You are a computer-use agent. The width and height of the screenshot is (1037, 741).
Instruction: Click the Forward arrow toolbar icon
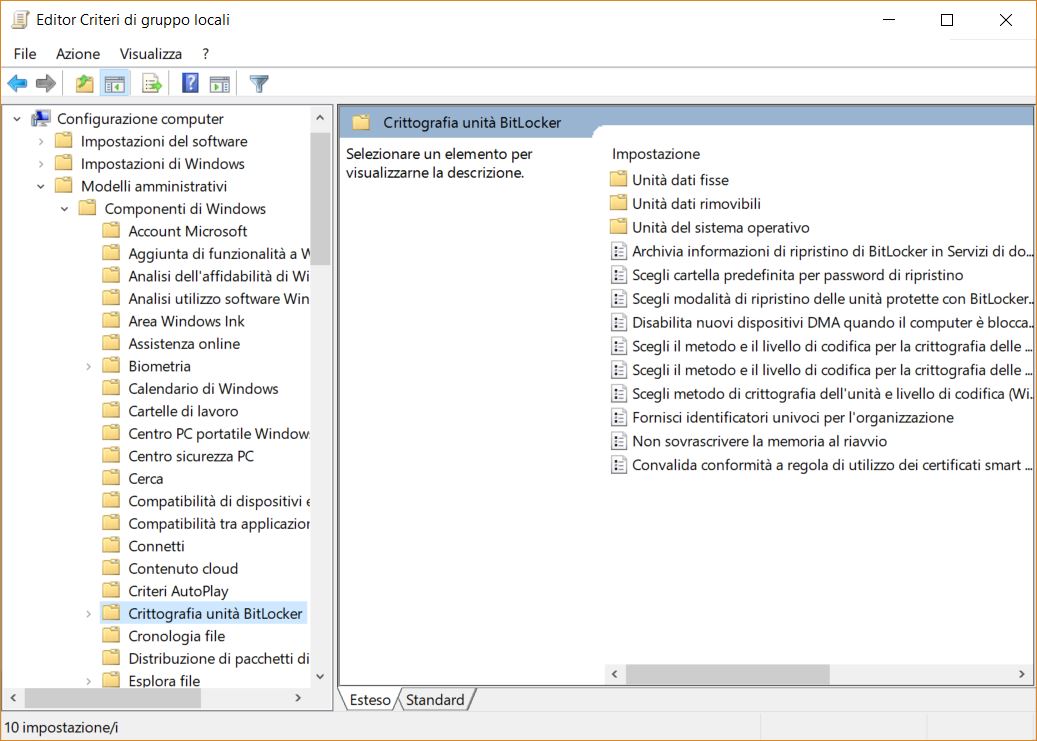coord(46,83)
